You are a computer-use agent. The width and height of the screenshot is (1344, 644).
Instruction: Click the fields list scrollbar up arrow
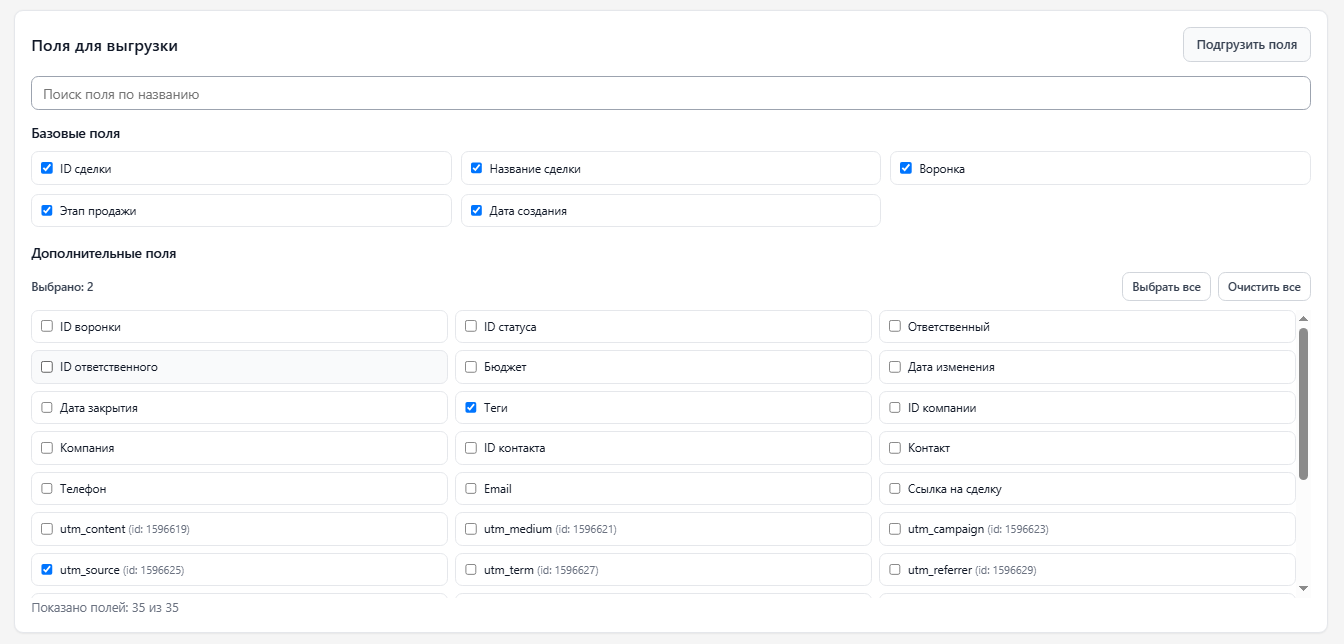pyautogui.click(x=1303, y=319)
